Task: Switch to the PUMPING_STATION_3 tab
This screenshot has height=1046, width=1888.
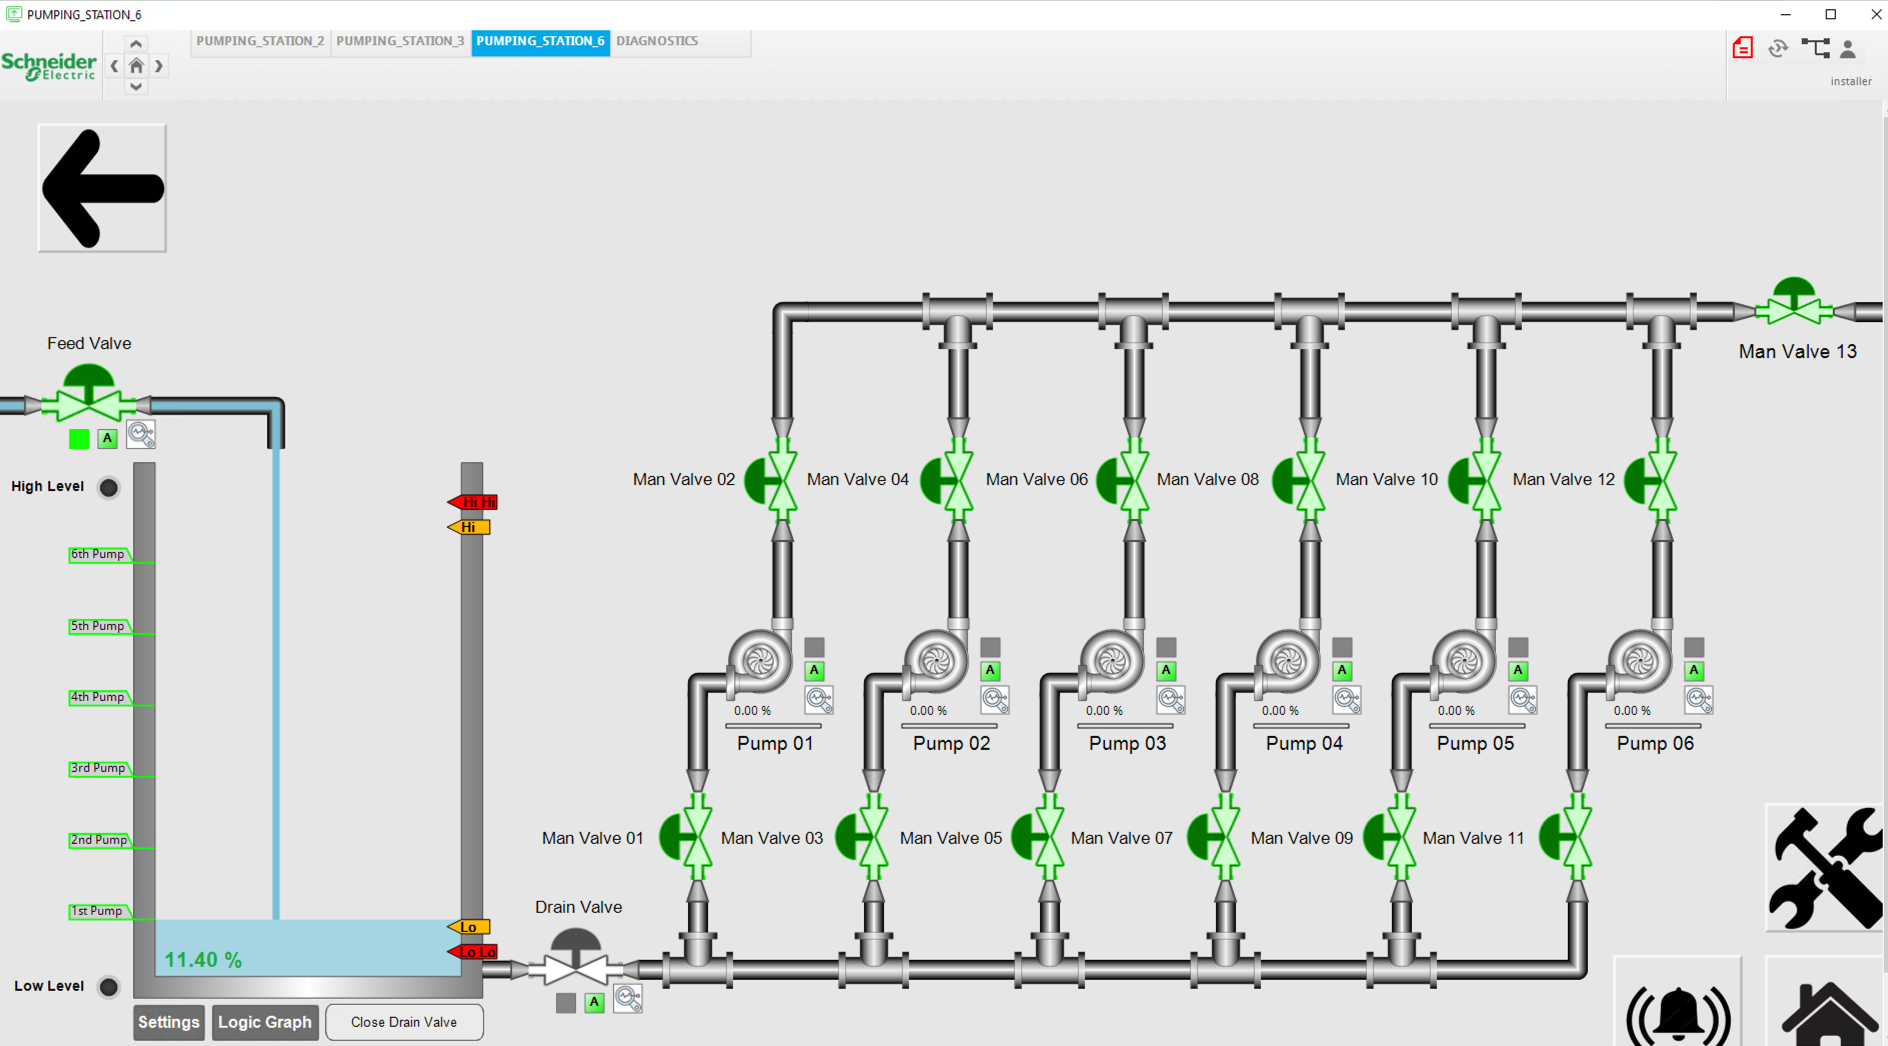Action: click(x=400, y=41)
